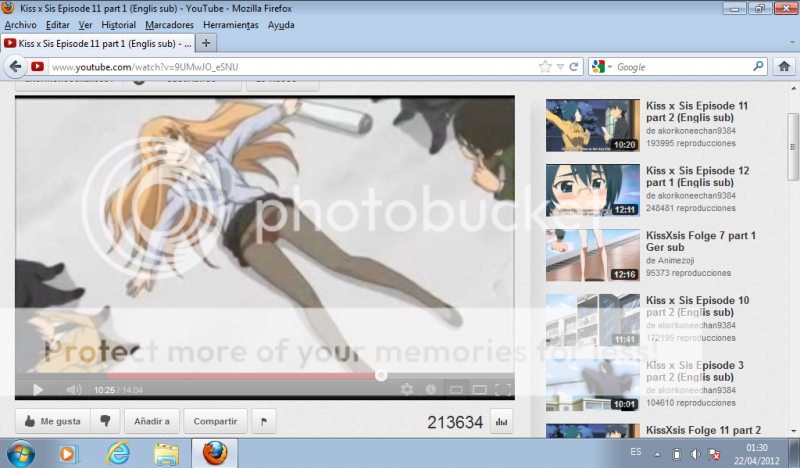Click the 213634 view count
The width and height of the screenshot is (800, 468).
[x=455, y=422]
